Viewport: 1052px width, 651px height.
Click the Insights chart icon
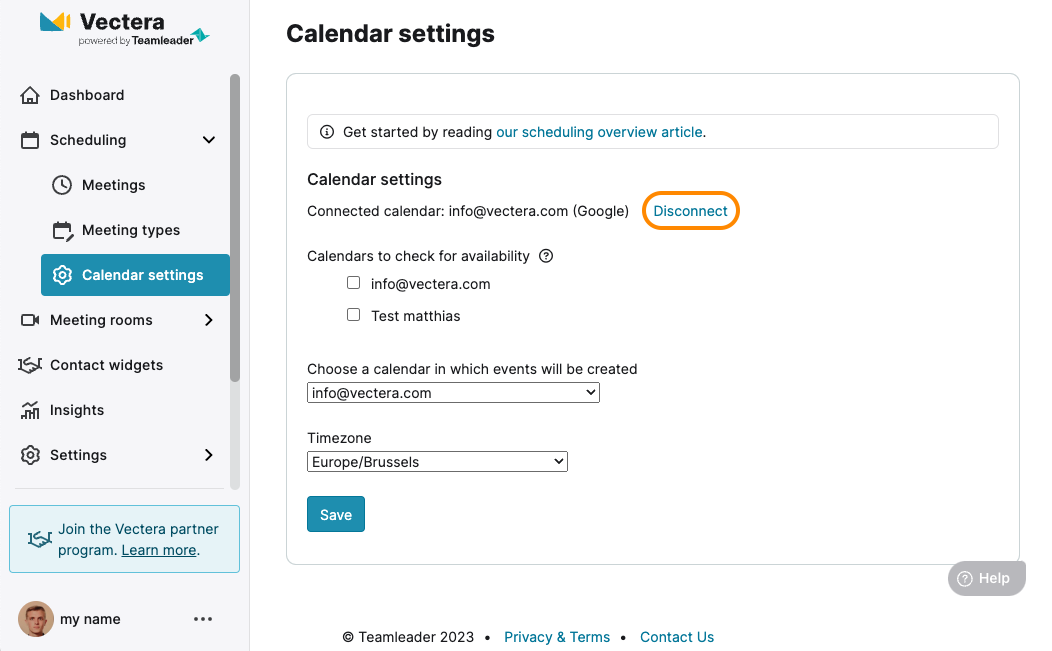[30, 410]
